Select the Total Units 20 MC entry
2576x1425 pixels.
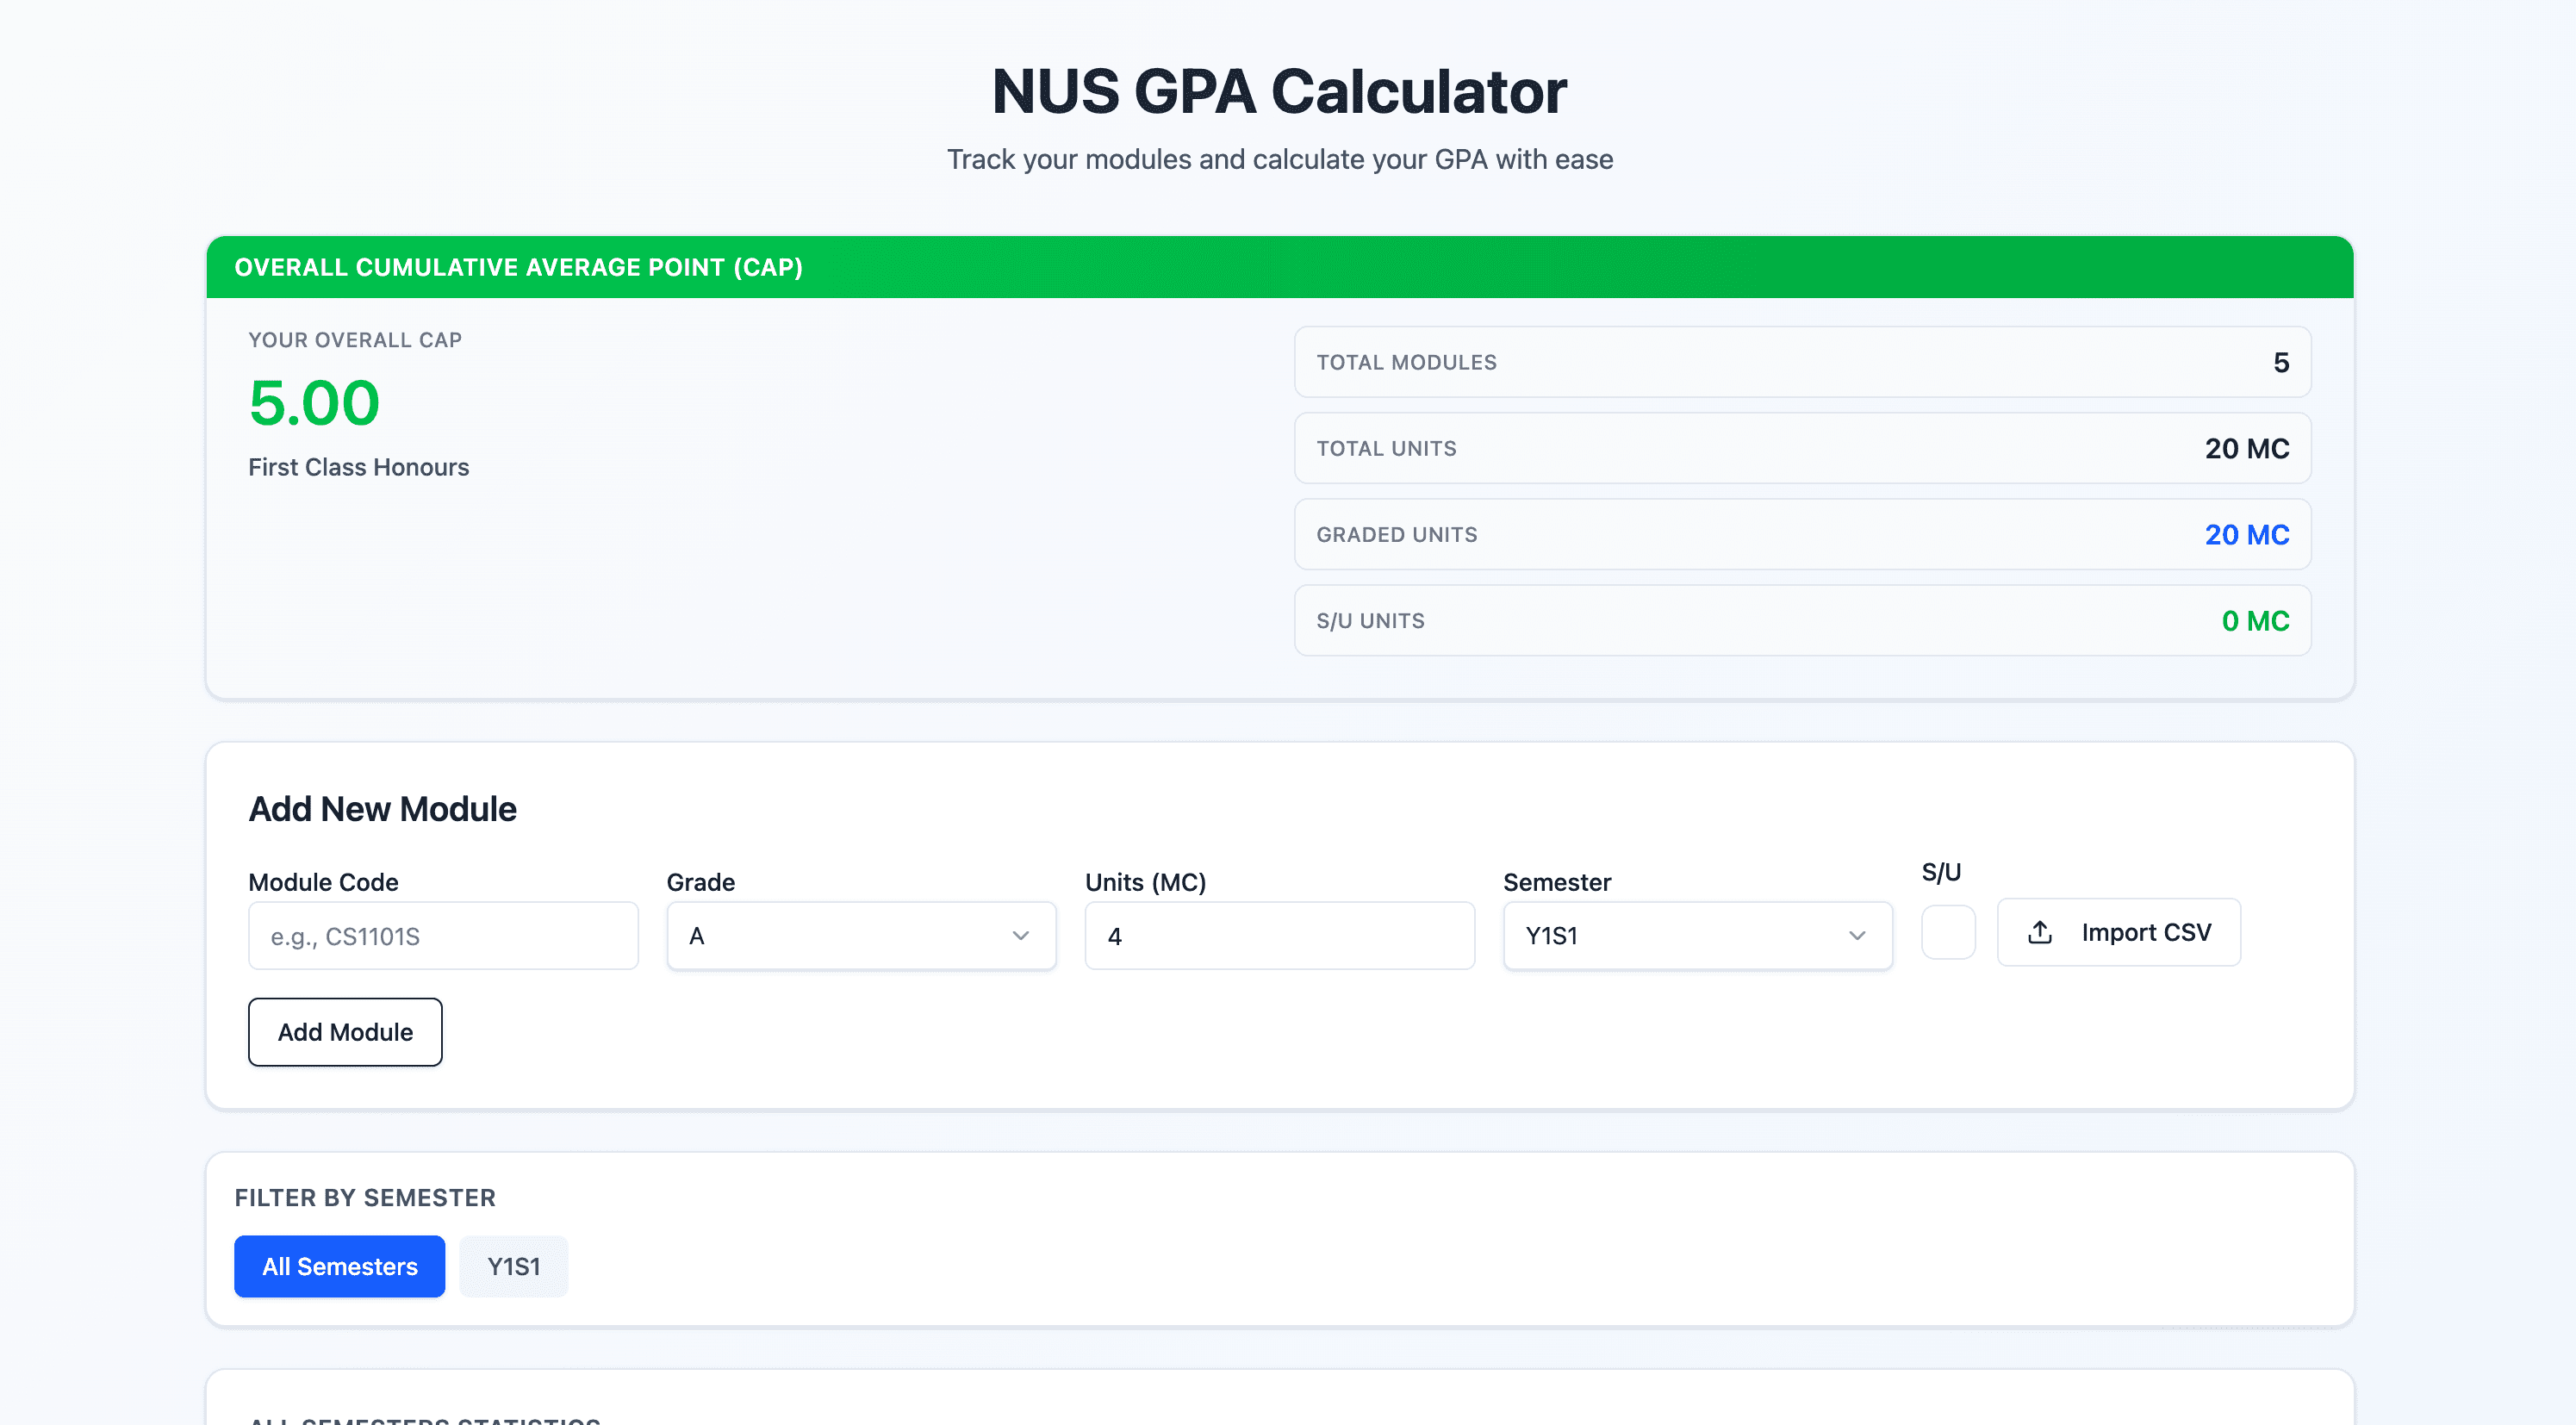pyautogui.click(x=1801, y=448)
